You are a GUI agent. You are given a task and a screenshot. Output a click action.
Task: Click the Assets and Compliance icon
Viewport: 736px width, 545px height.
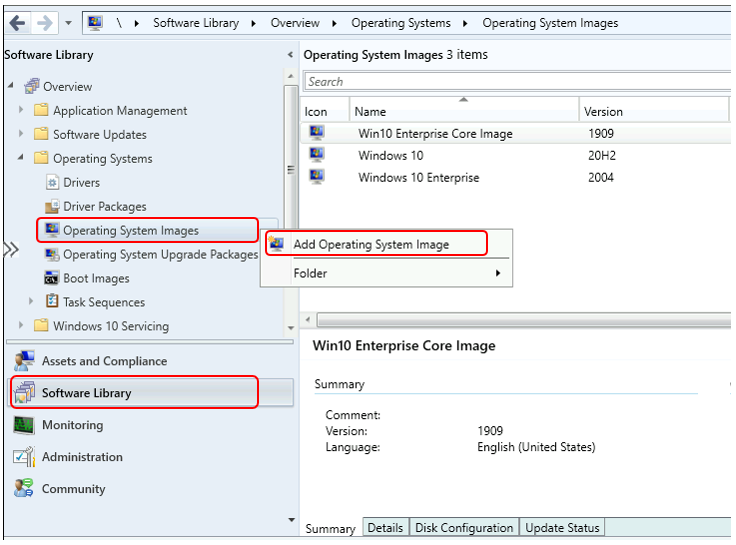tap(24, 361)
